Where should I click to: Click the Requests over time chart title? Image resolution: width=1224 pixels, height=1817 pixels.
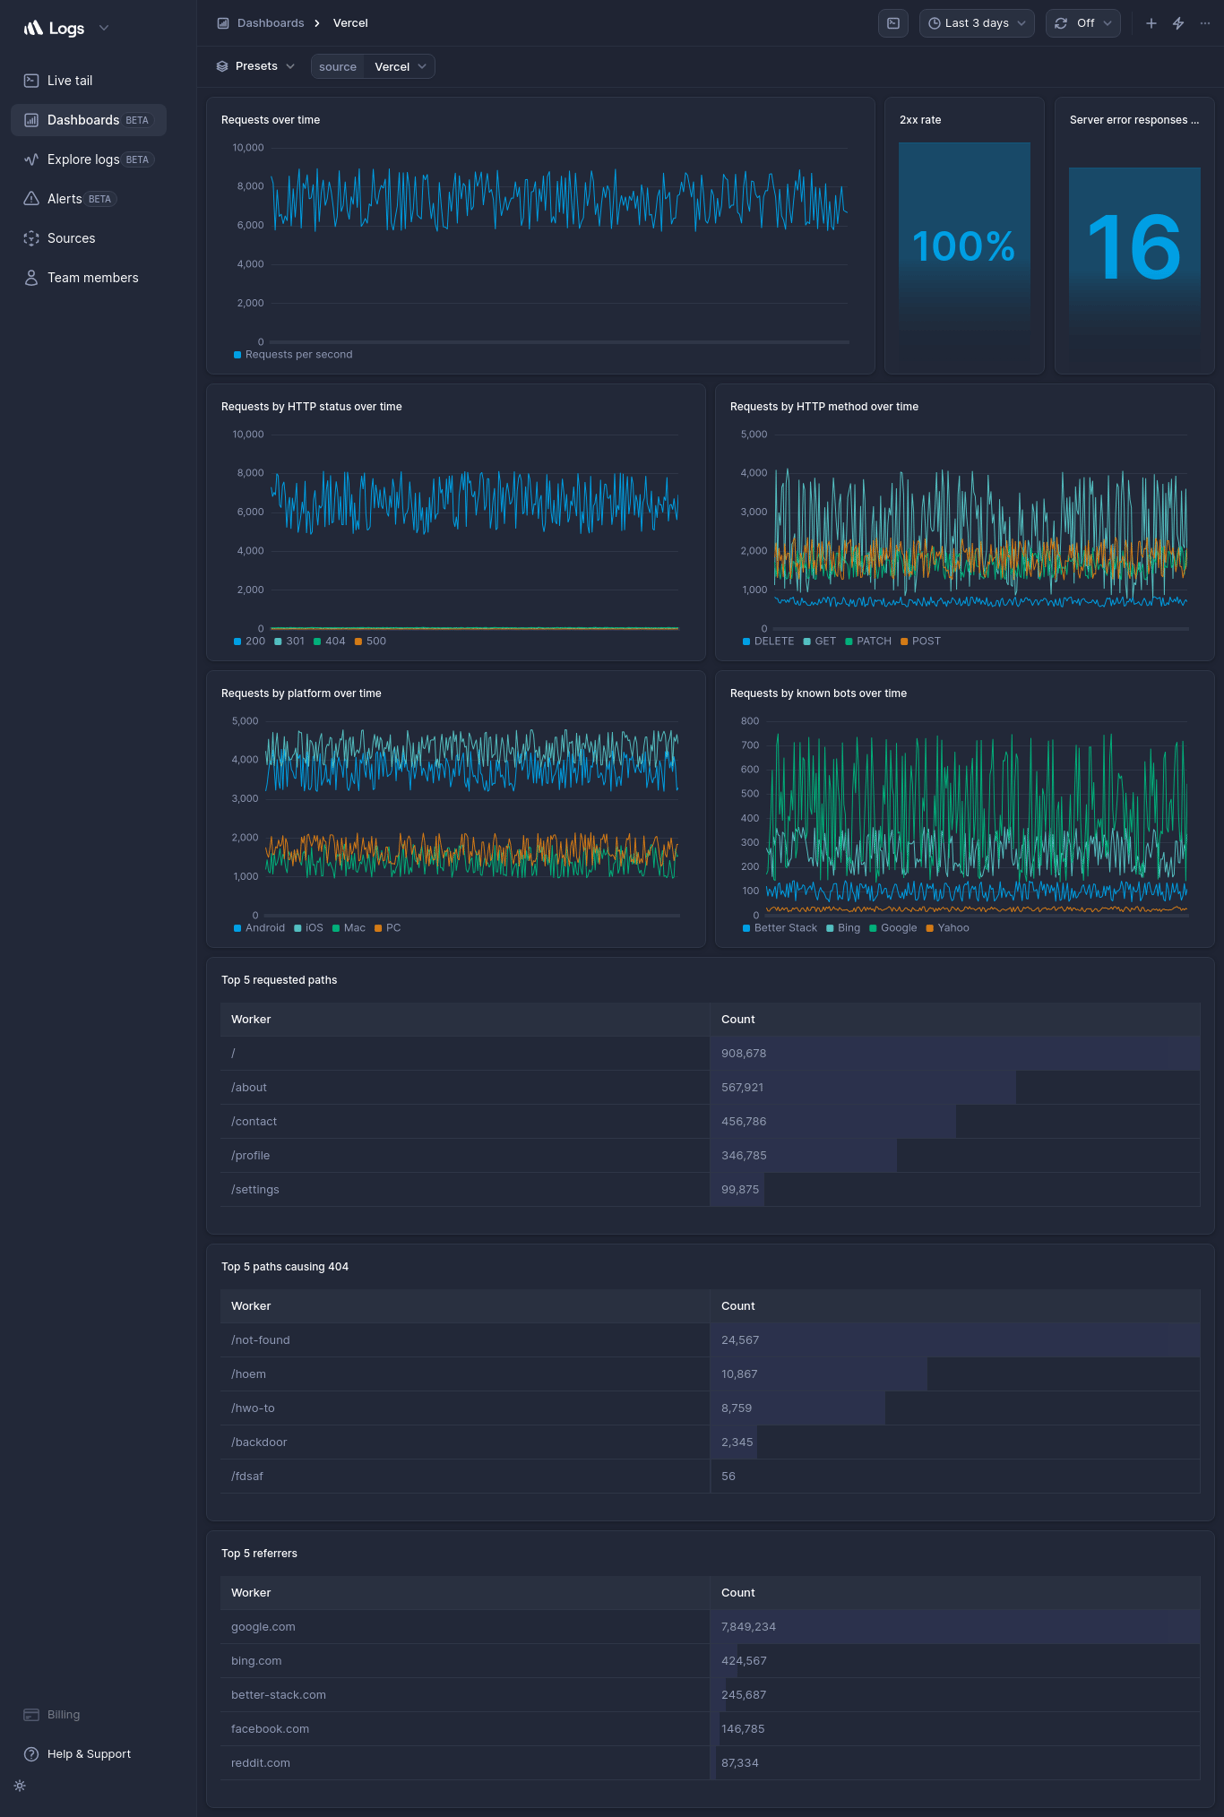[x=270, y=120]
